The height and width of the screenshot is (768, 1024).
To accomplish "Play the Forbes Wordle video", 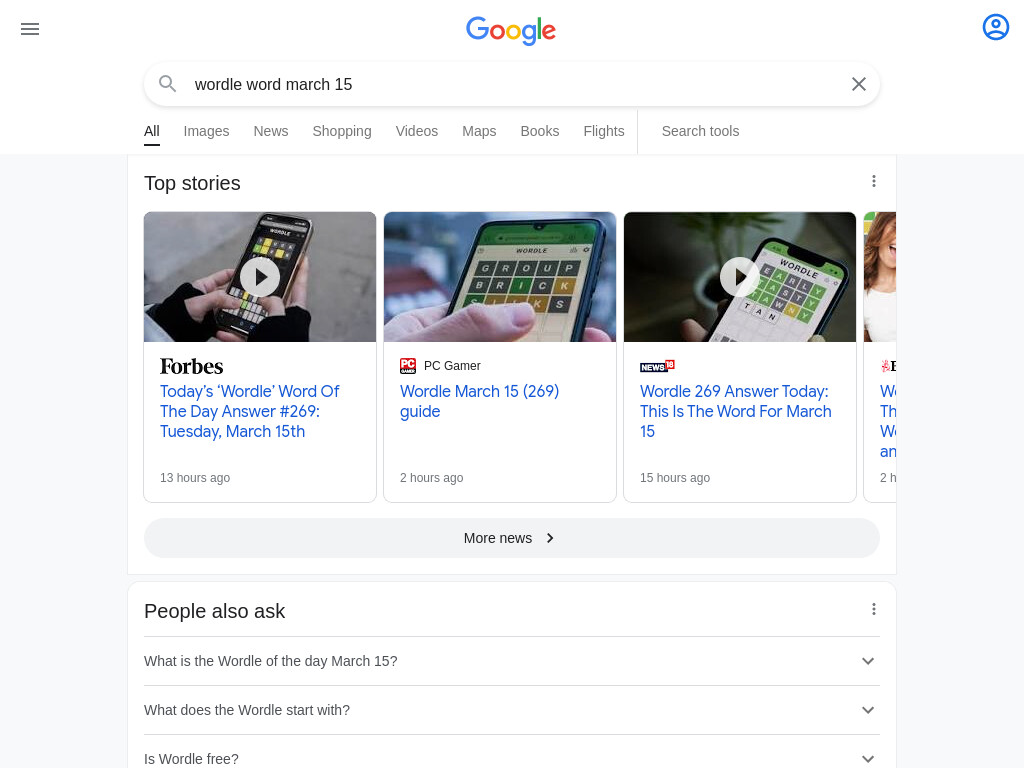I will (260, 277).
